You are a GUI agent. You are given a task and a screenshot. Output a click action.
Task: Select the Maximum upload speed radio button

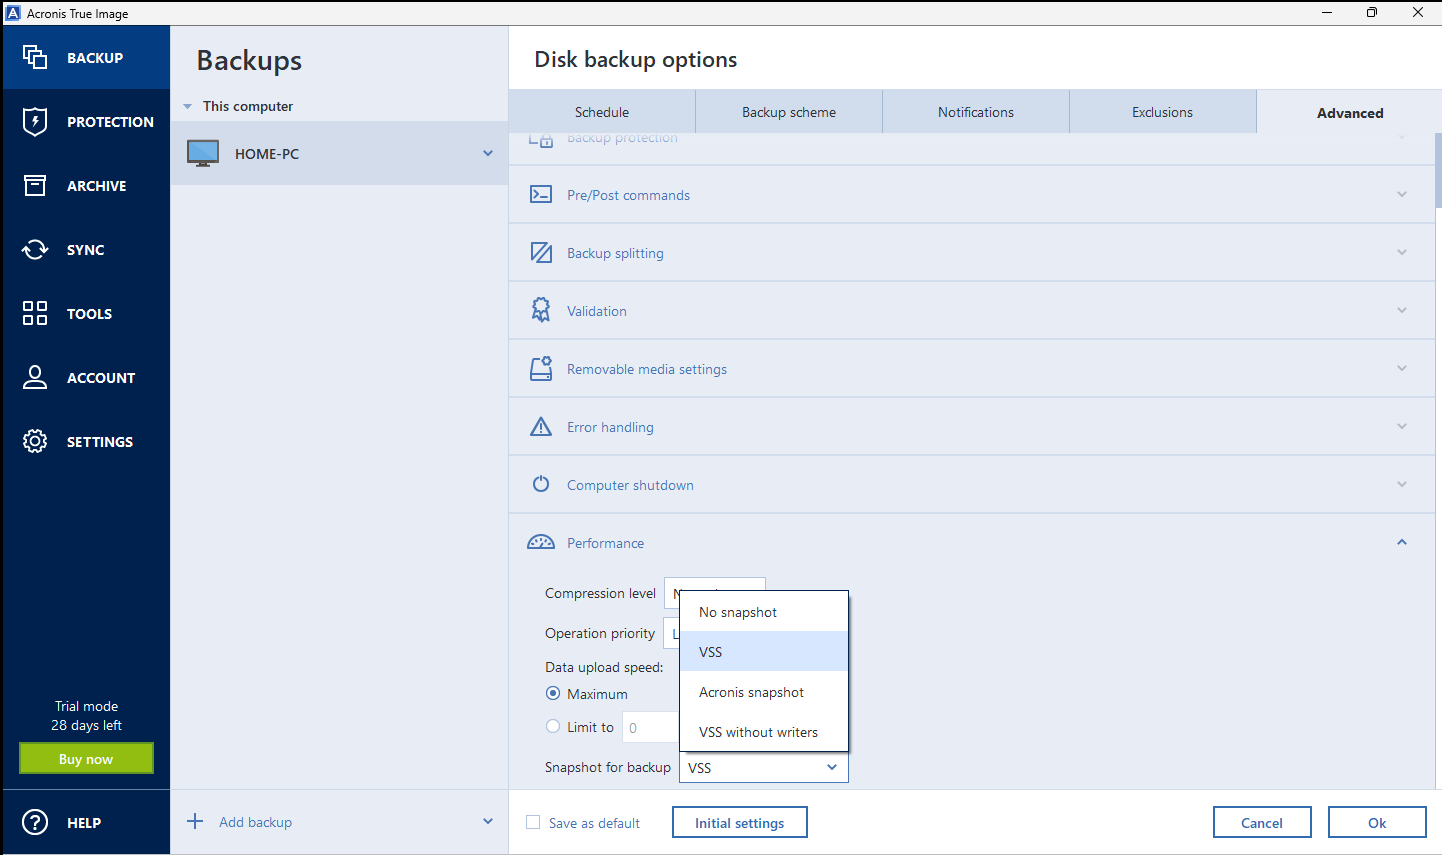pyautogui.click(x=553, y=693)
